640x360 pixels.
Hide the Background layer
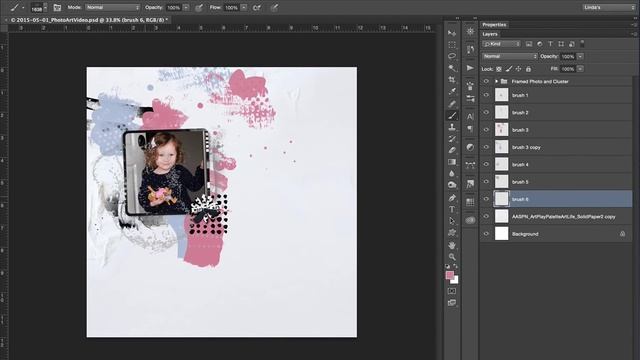click(486, 234)
